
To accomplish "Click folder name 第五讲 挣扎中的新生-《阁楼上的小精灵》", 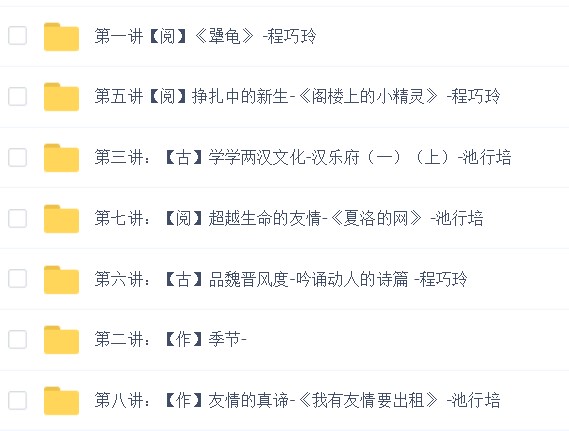I will coord(297,97).
